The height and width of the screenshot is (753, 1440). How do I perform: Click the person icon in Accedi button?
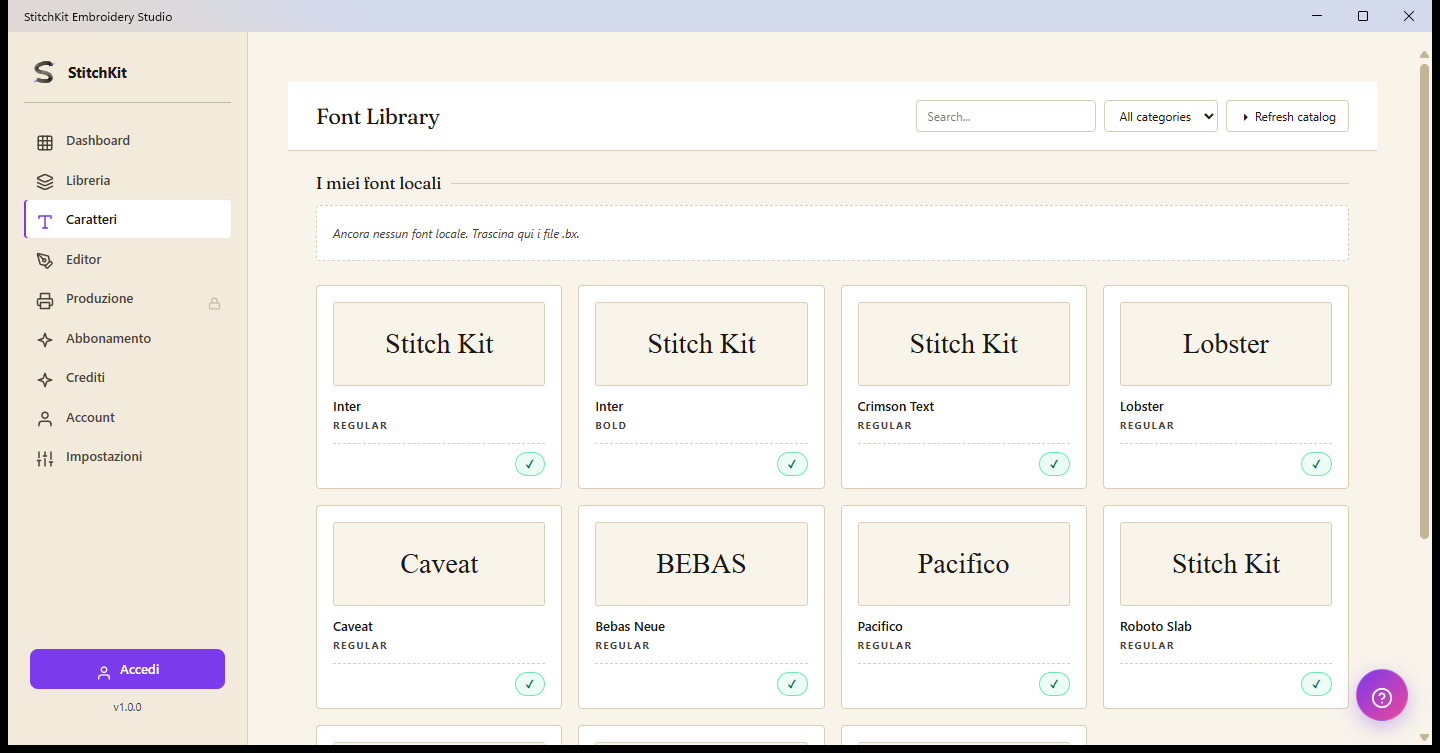(104, 672)
